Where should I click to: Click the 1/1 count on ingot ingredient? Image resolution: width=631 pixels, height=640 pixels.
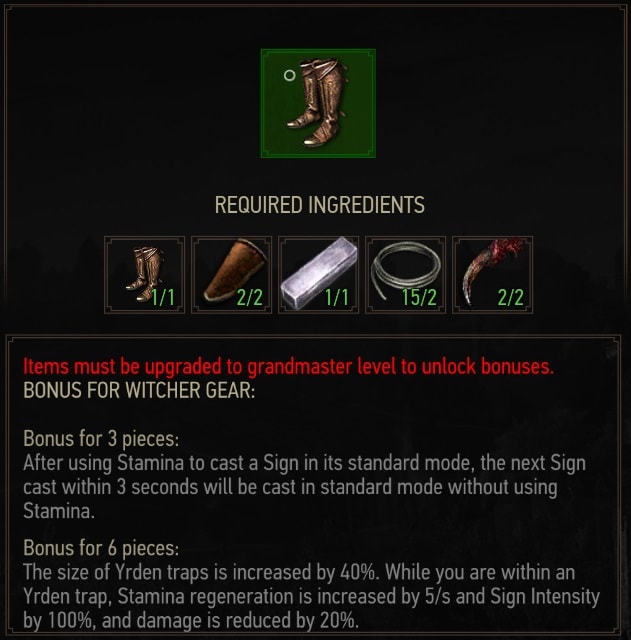pyautogui.click(x=337, y=297)
